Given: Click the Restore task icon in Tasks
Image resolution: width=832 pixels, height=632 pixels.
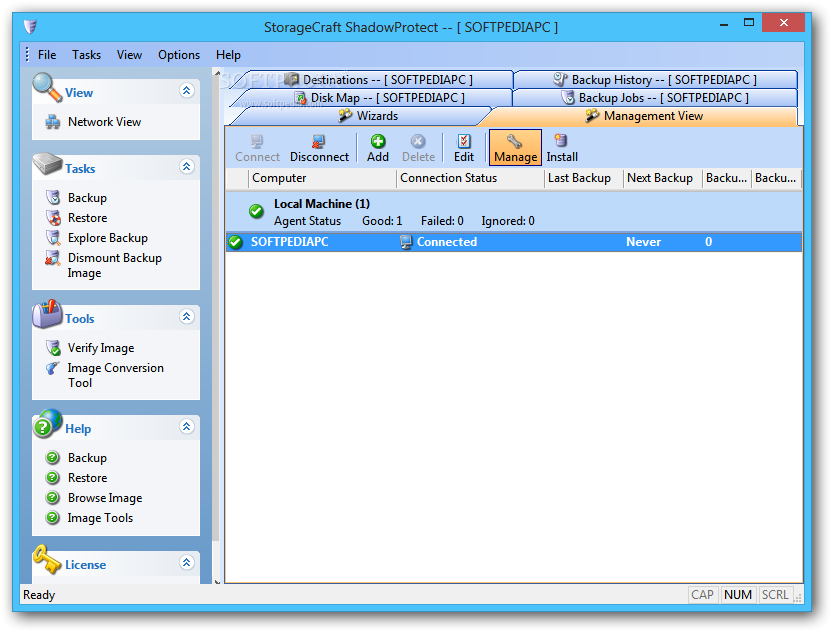Looking at the screenshot, I should click(53, 218).
